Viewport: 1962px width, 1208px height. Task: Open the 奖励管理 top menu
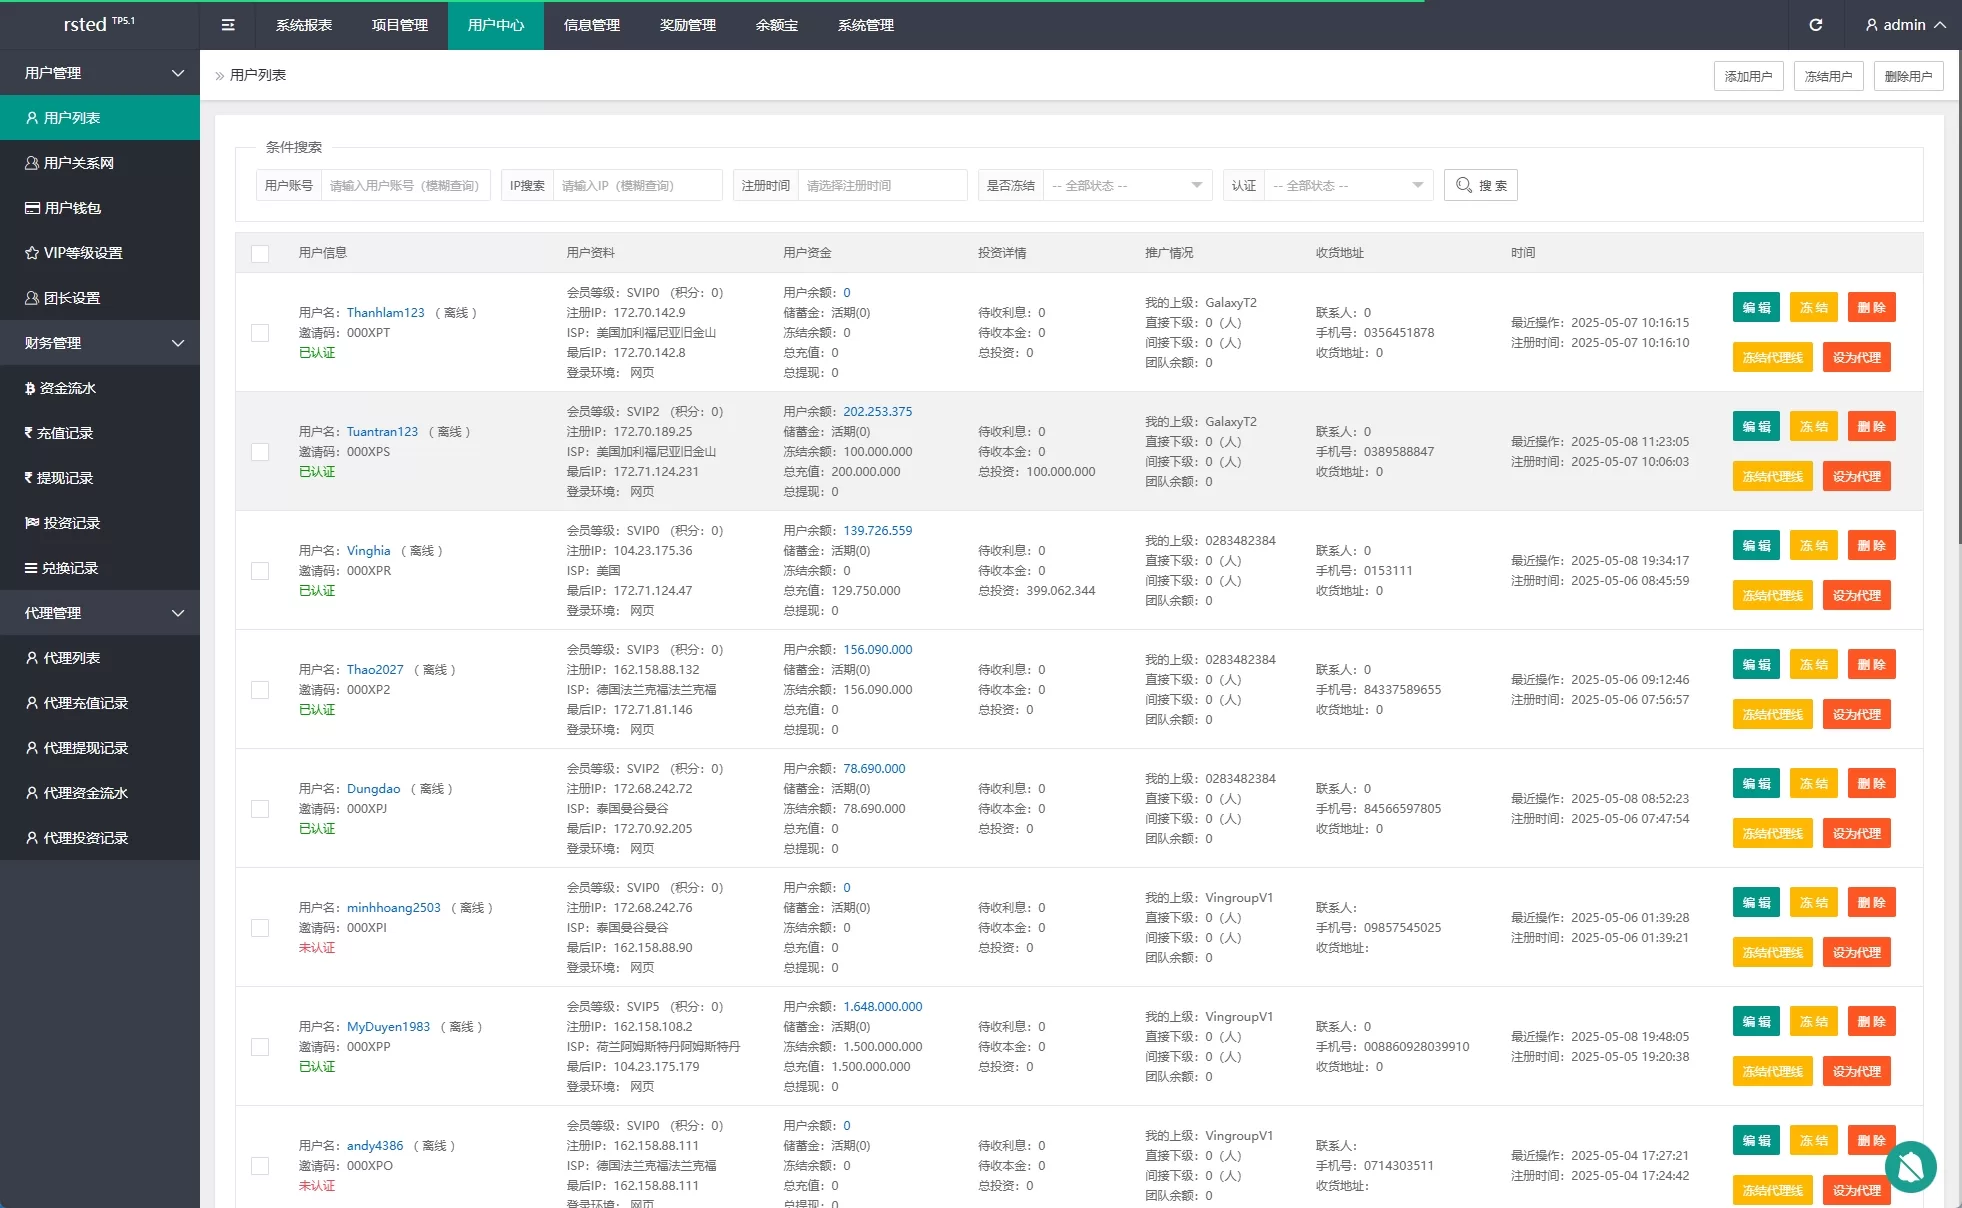(x=687, y=25)
